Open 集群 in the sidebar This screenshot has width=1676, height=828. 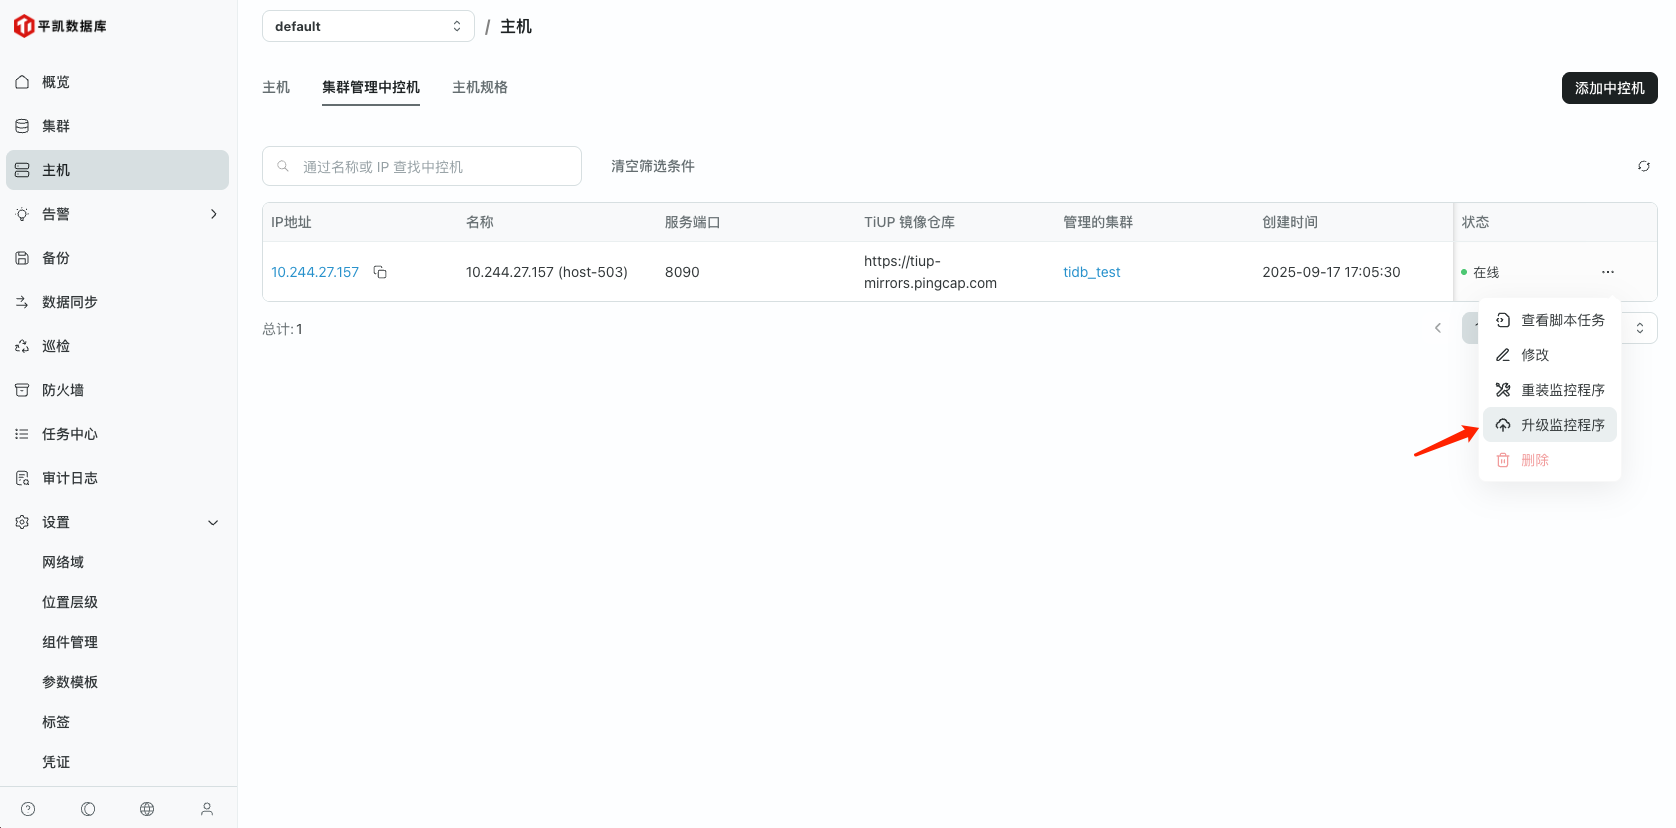56,126
